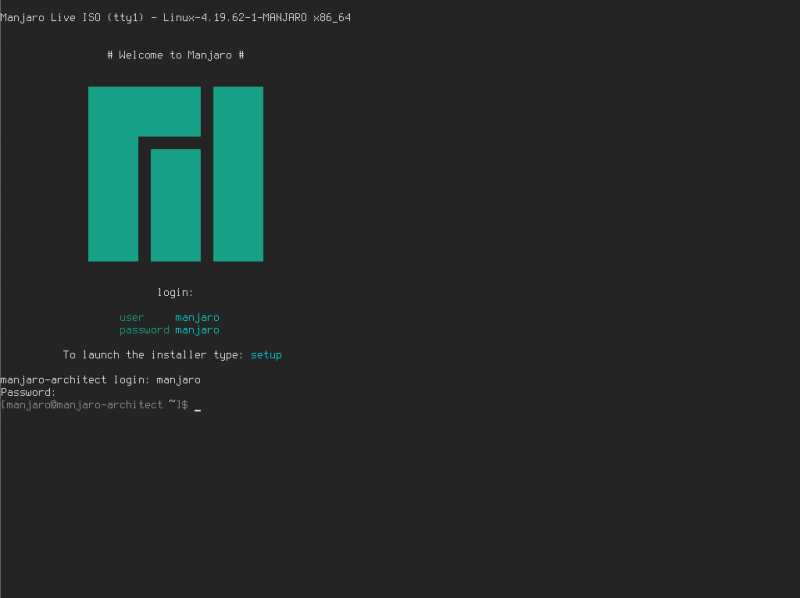The image size is (800, 598).
Task: Select the 'user' label
Action: tap(131, 317)
